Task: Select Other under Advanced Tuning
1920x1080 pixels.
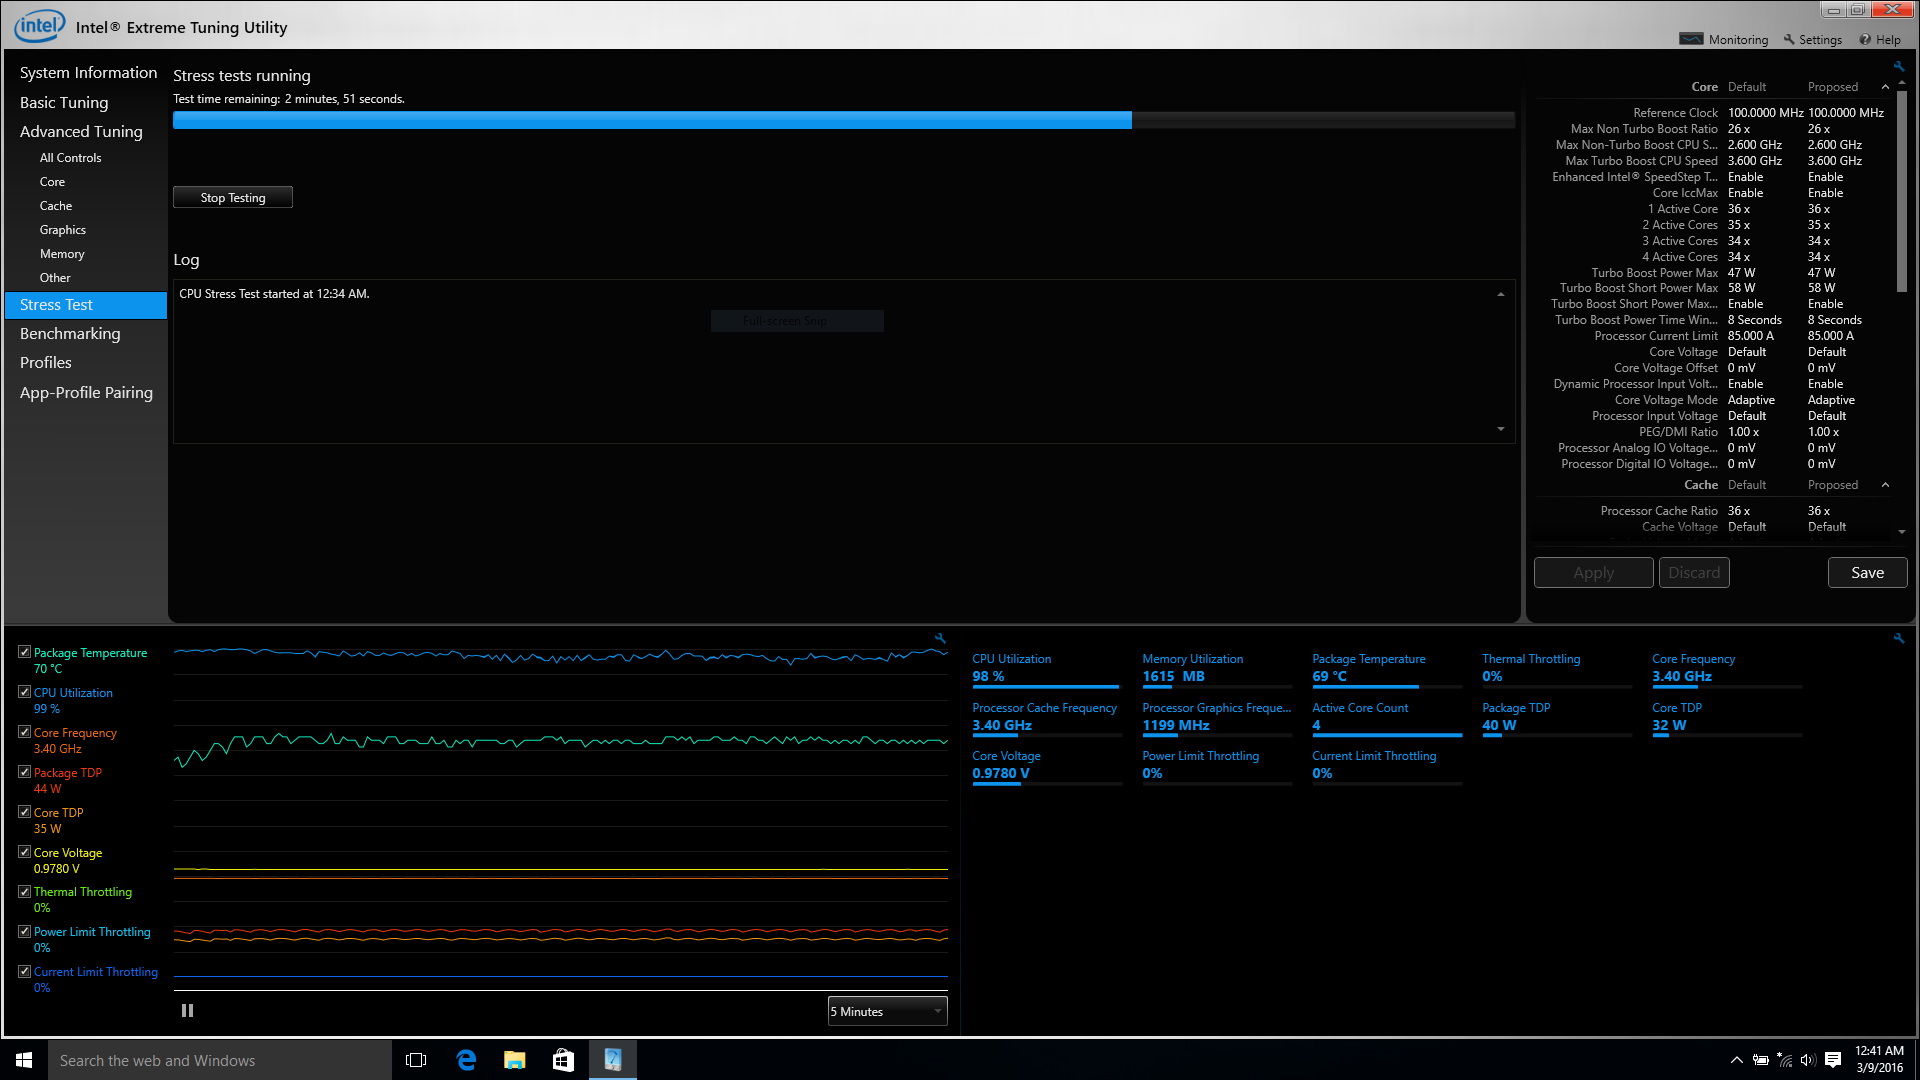Action: pyautogui.click(x=55, y=278)
